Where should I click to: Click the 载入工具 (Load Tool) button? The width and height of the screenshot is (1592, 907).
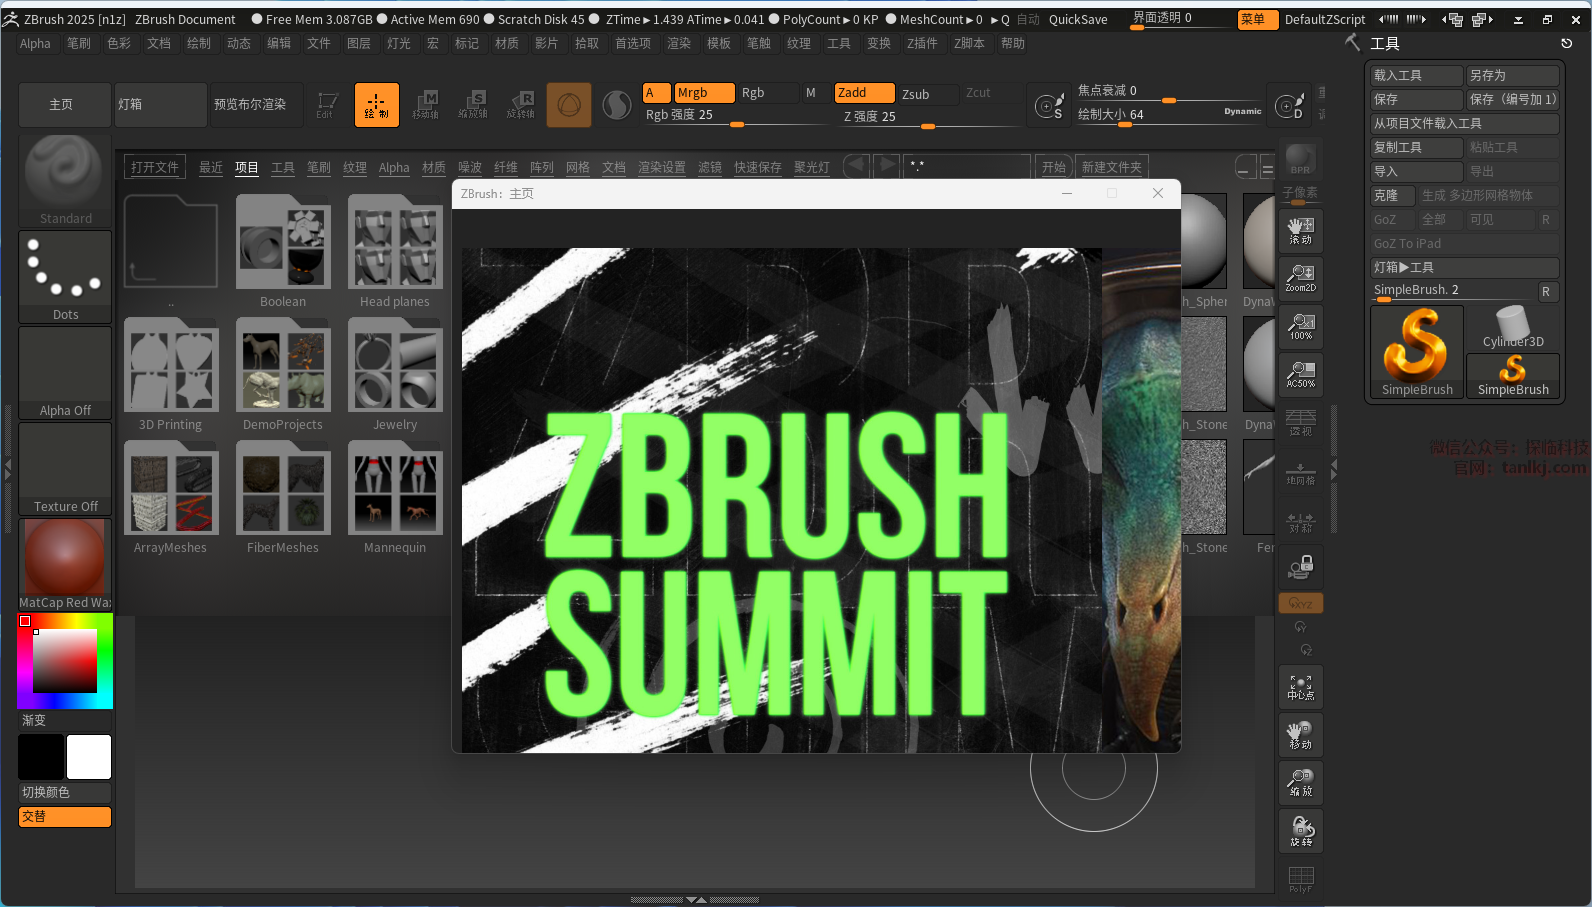[x=1415, y=76]
